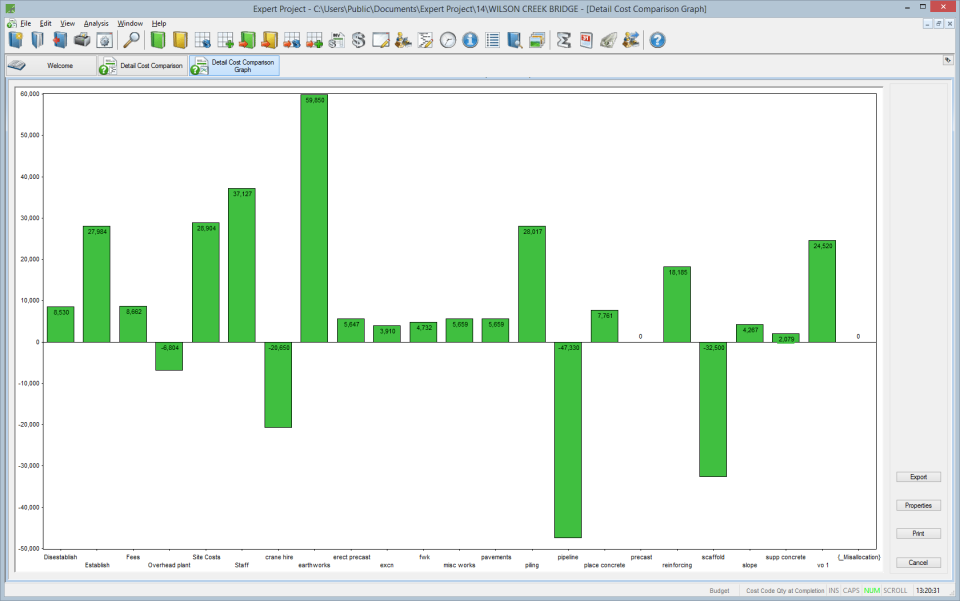Click the reinforcing bar labeled 18,185
Viewport: 960px width, 601px height.
click(677, 304)
